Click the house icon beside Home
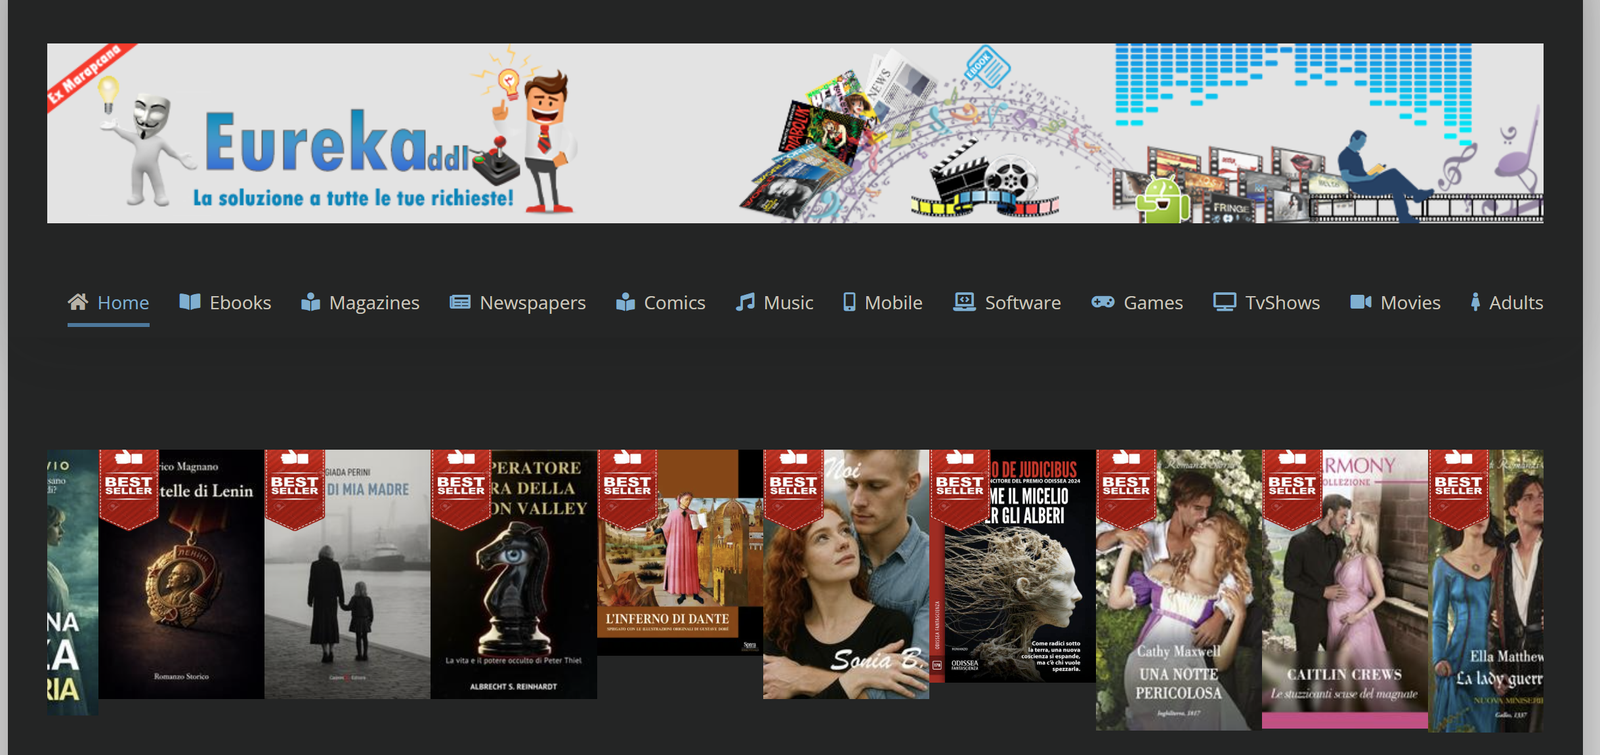1600x755 pixels. (x=78, y=302)
